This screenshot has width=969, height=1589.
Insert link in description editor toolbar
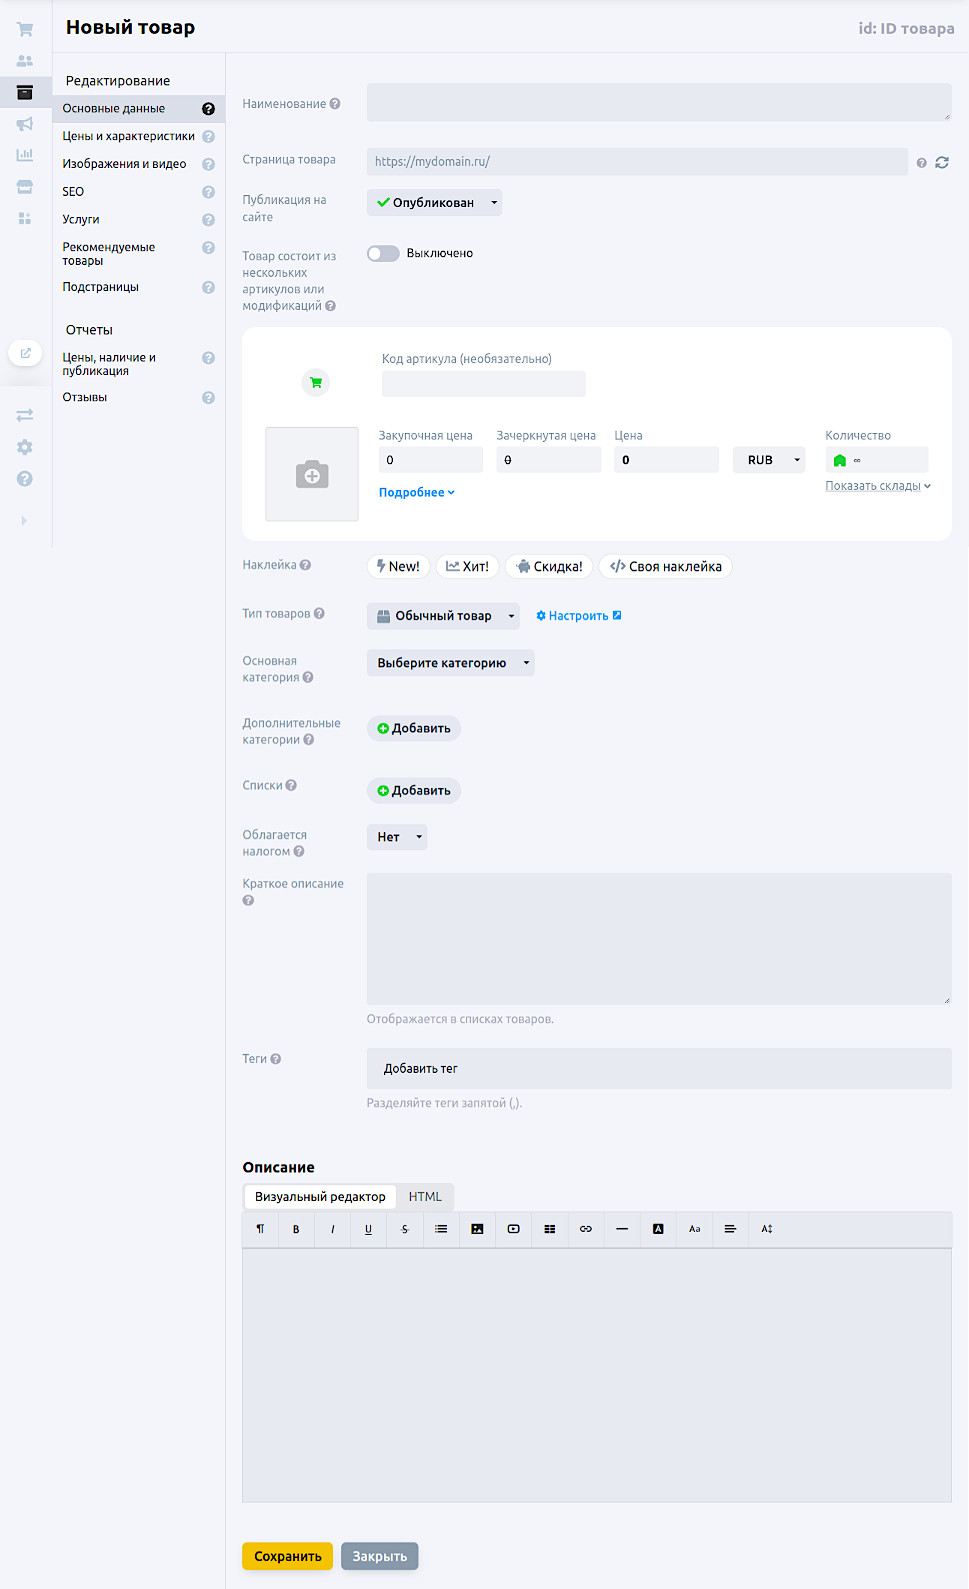586,1229
